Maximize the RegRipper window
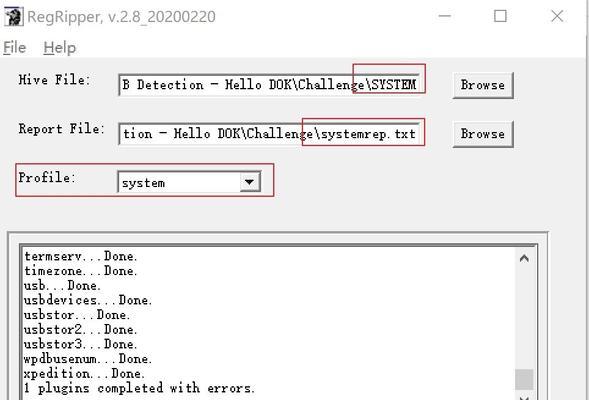 [500, 16]
